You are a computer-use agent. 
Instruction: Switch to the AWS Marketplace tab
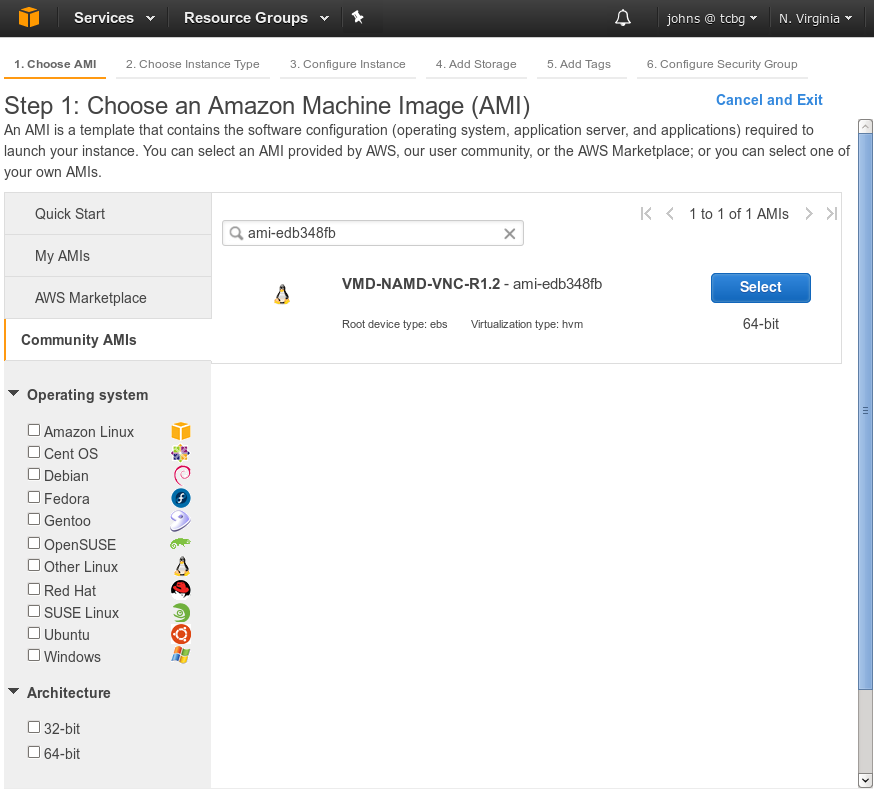(91, 298)
